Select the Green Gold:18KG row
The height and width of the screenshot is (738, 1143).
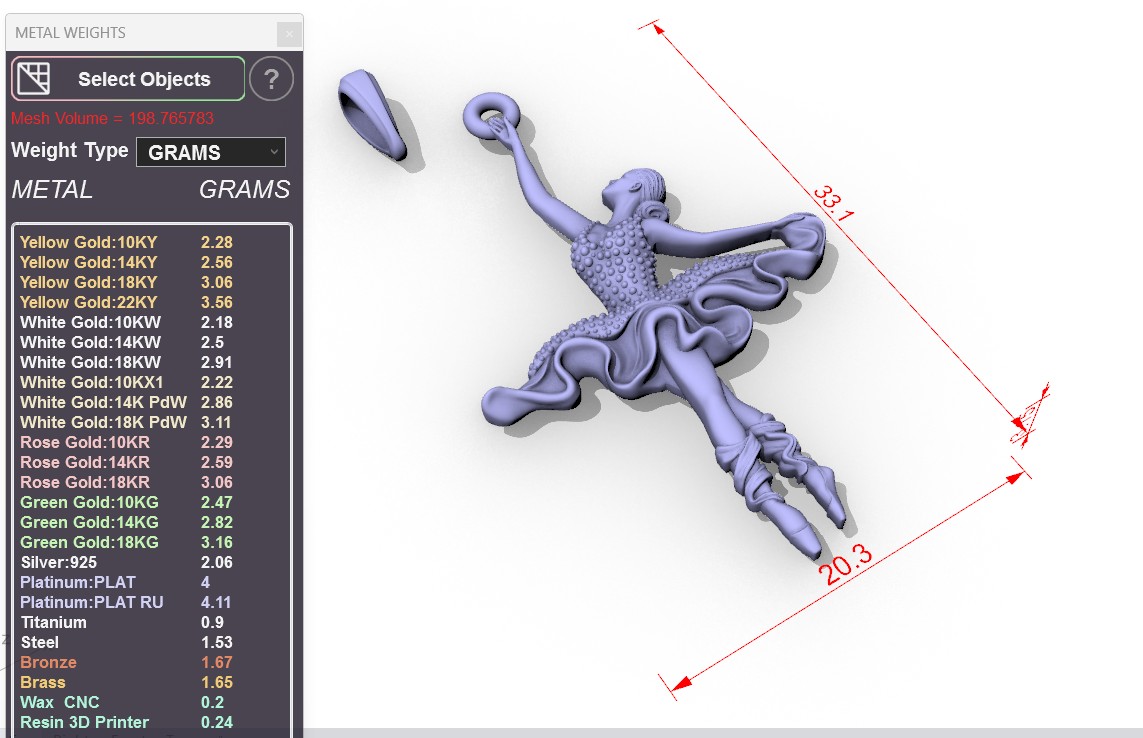tap(152, 543)
